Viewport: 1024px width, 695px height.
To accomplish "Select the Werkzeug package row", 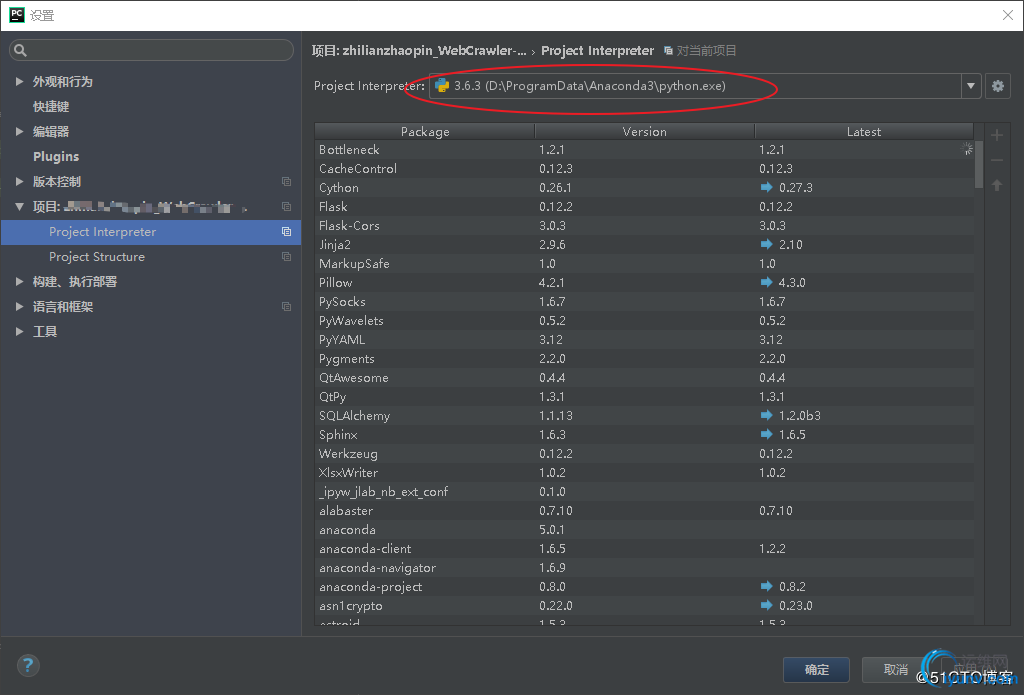I will tap(644, 453).
